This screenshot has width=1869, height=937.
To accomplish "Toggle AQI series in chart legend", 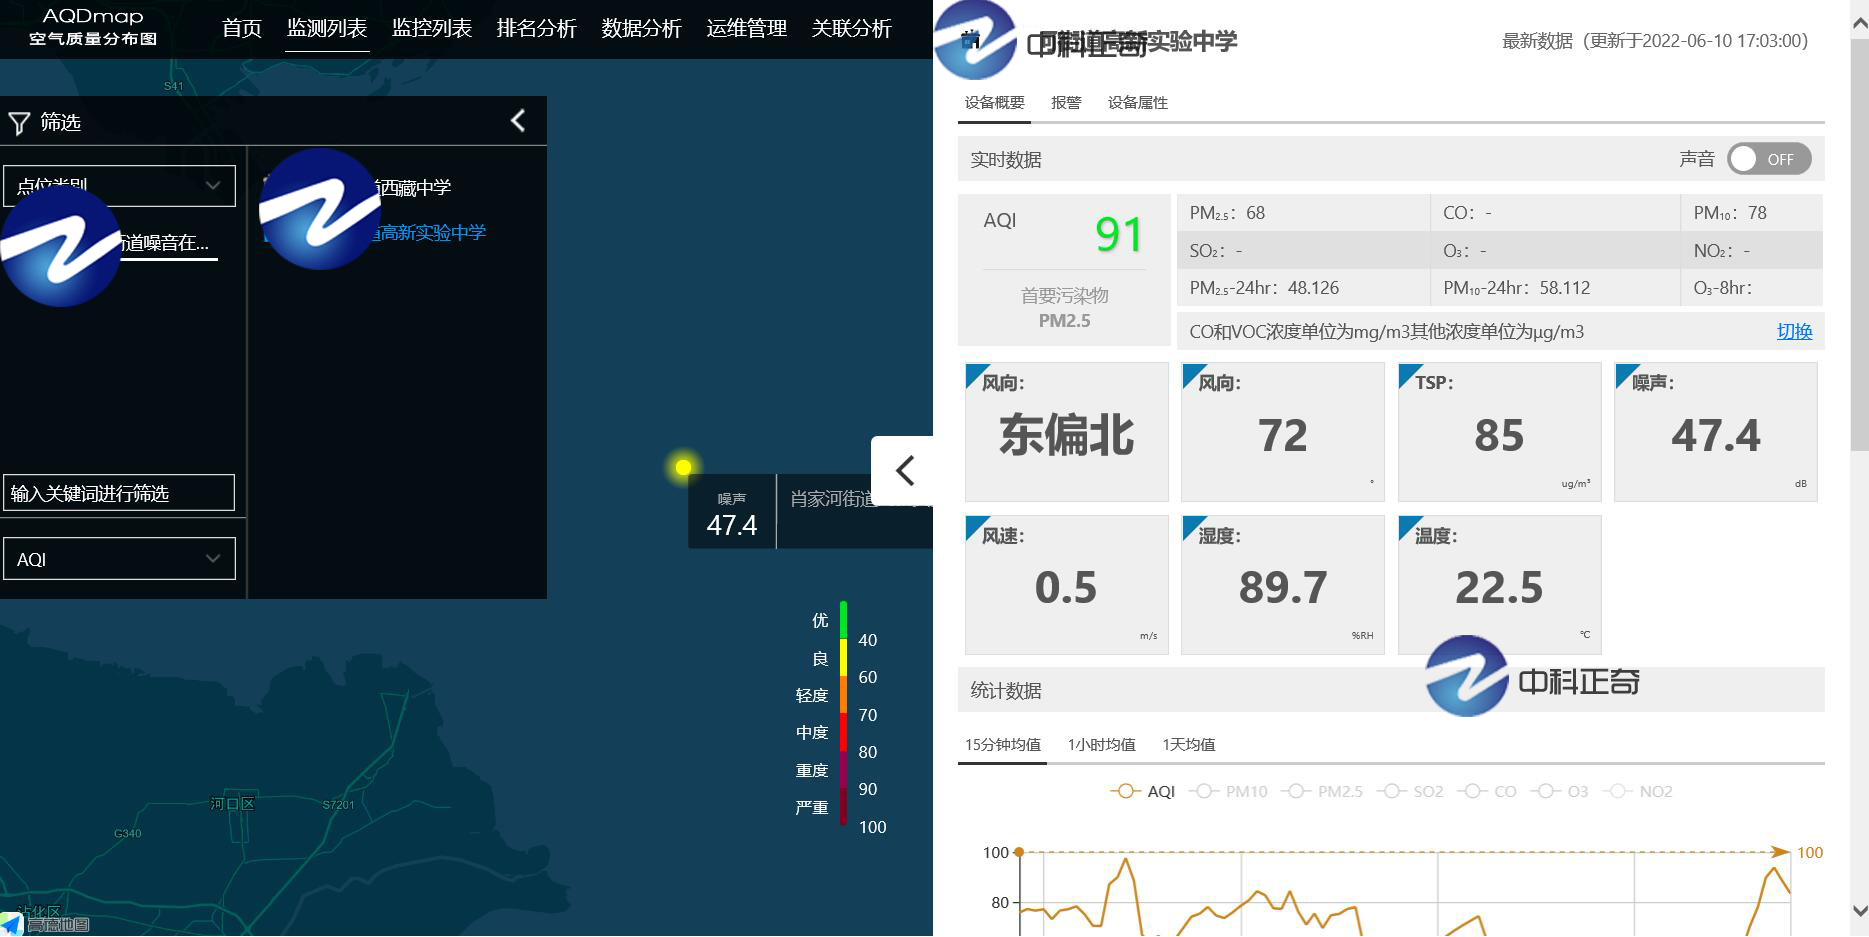I will [1143, 791].
